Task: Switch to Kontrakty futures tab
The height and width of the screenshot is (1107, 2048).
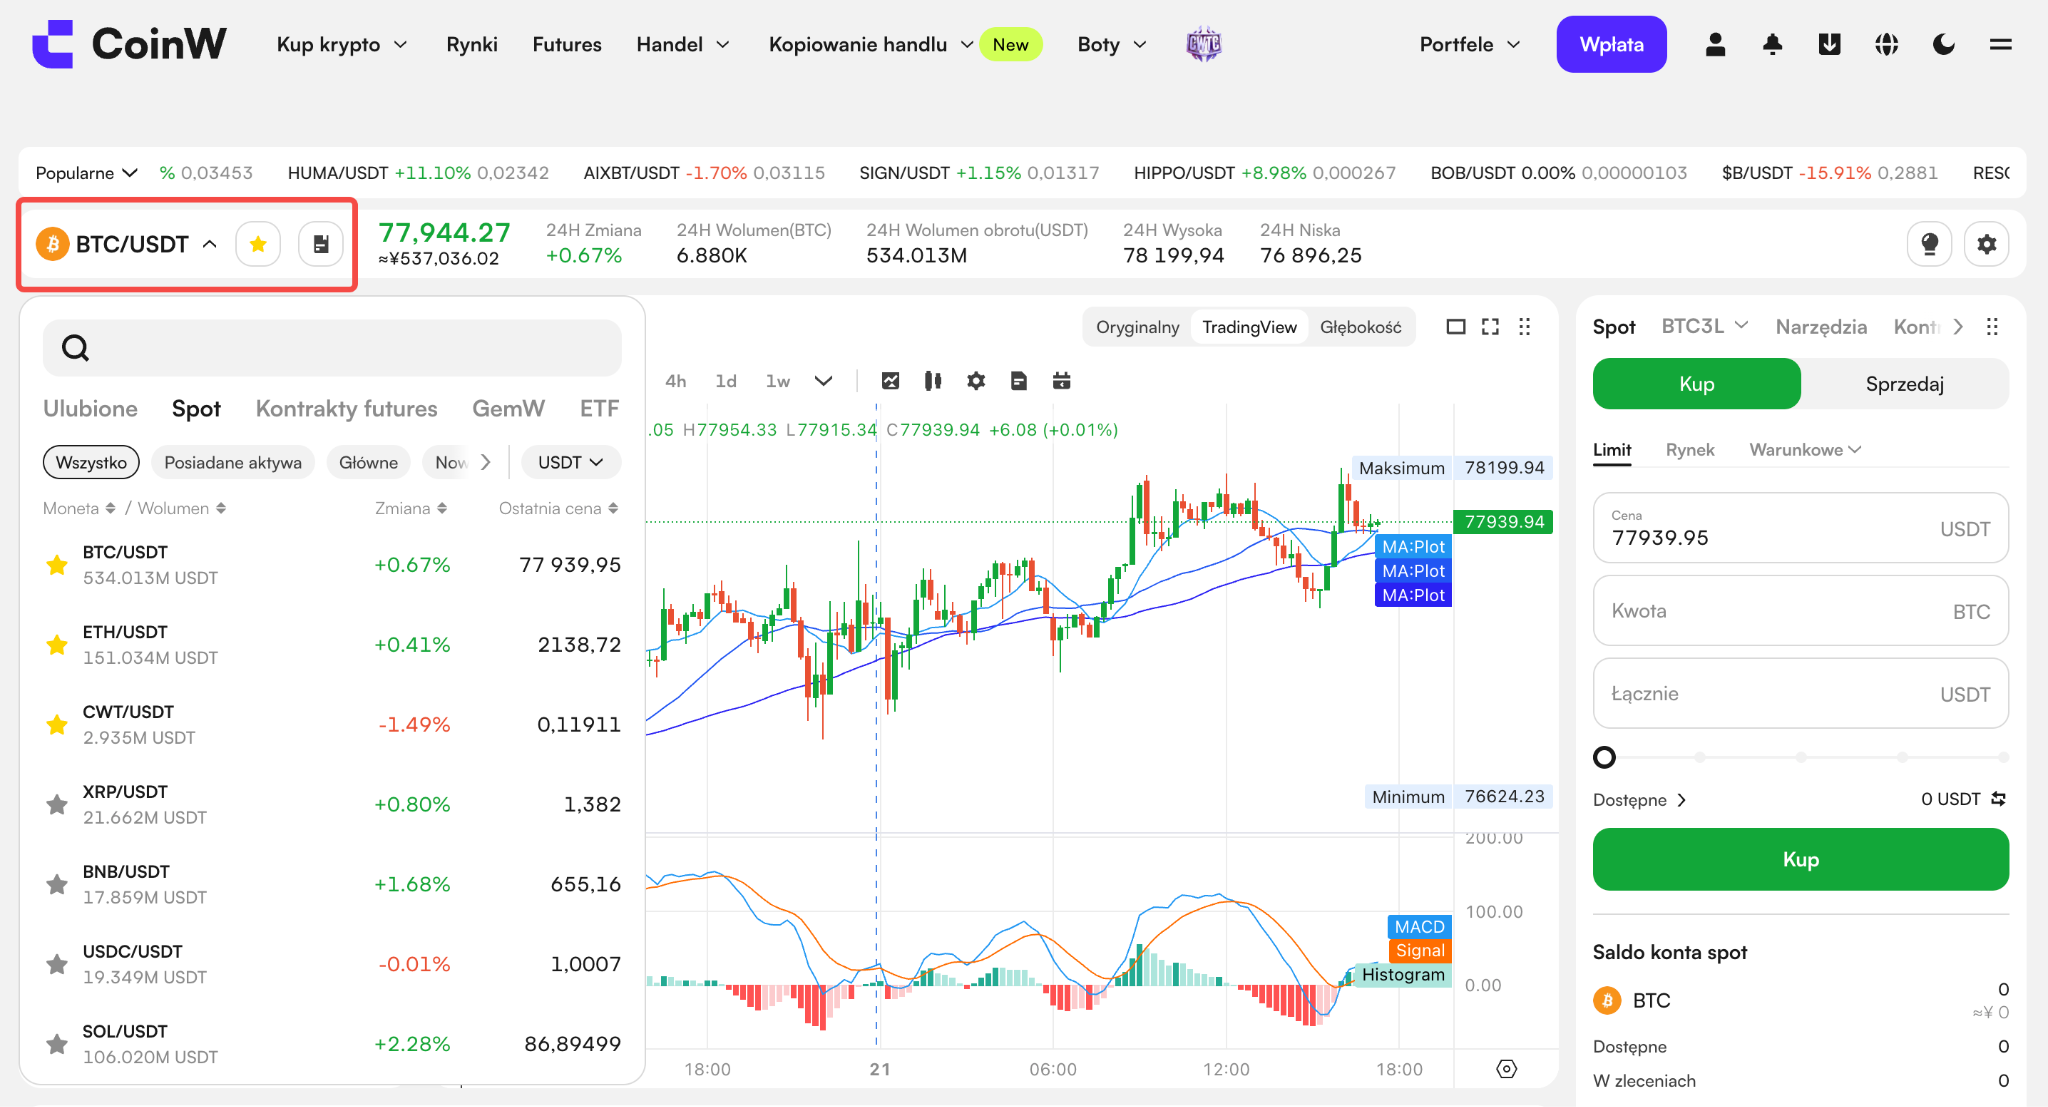Action: (346, 408)
